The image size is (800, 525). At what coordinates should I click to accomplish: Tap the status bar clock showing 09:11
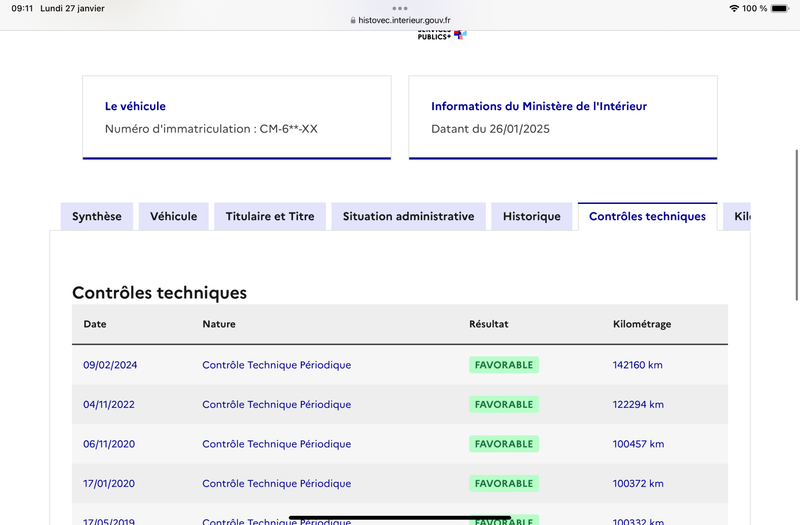click(x=22, y=8)
